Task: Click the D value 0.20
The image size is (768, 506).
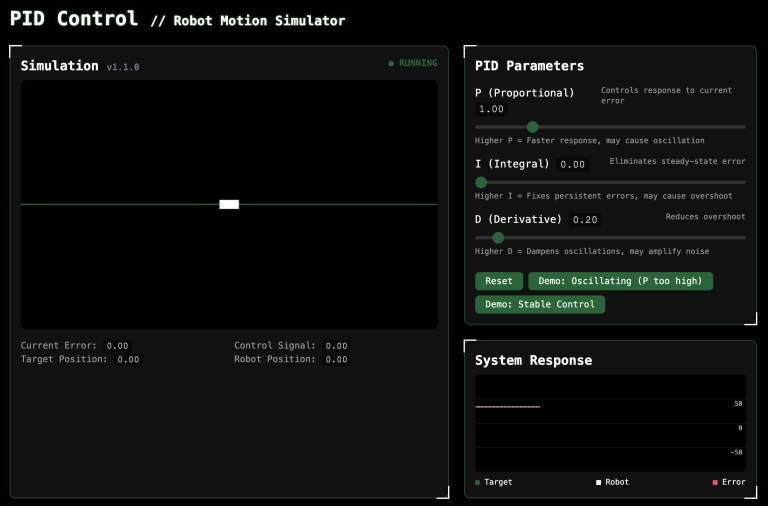Action: 585,219
